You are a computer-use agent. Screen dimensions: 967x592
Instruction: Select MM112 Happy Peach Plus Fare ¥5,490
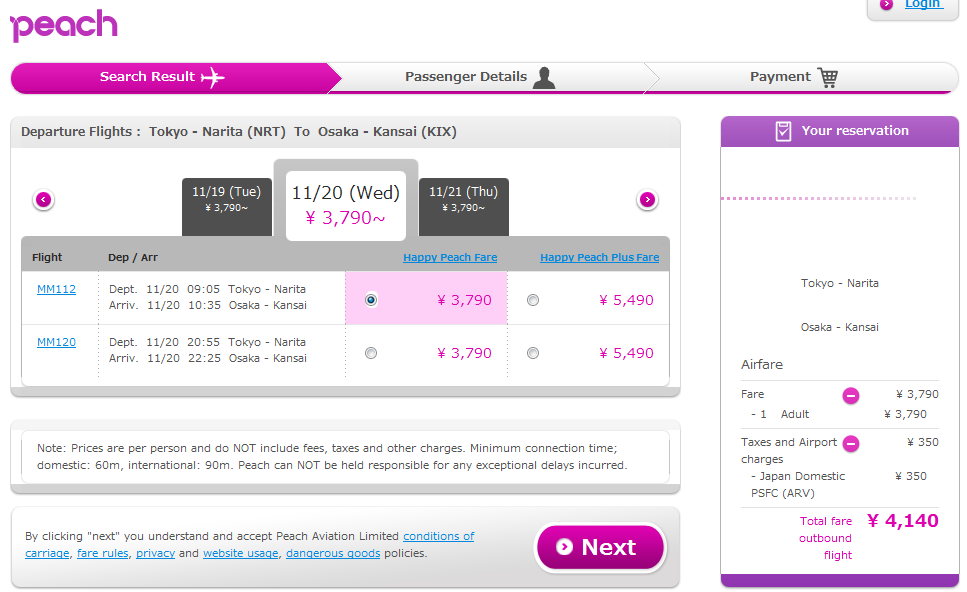click(532, 300)
